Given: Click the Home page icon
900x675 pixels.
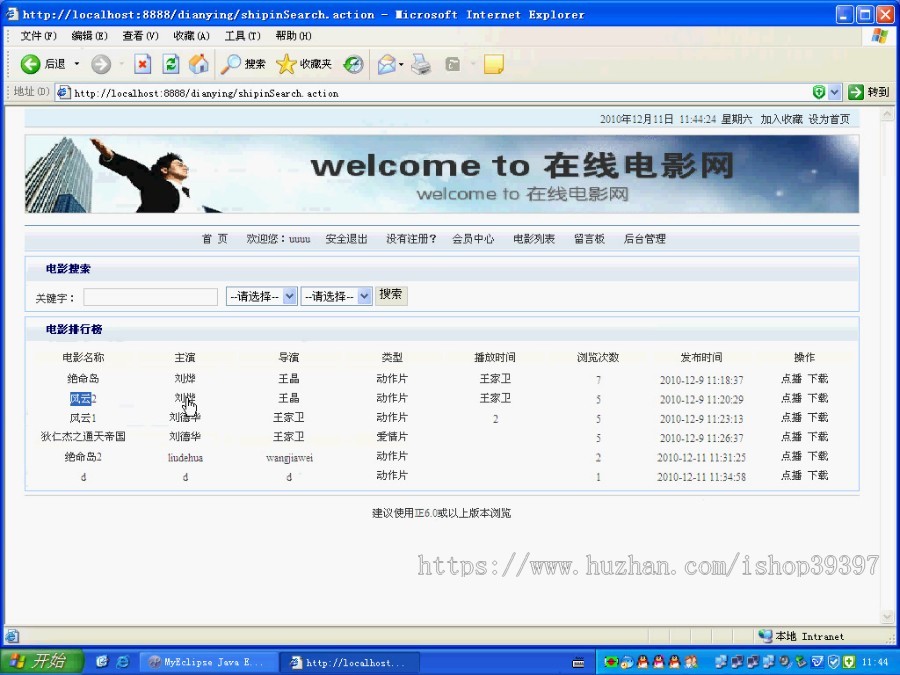Looking at the screenshot, I should (x=199, y=64).
